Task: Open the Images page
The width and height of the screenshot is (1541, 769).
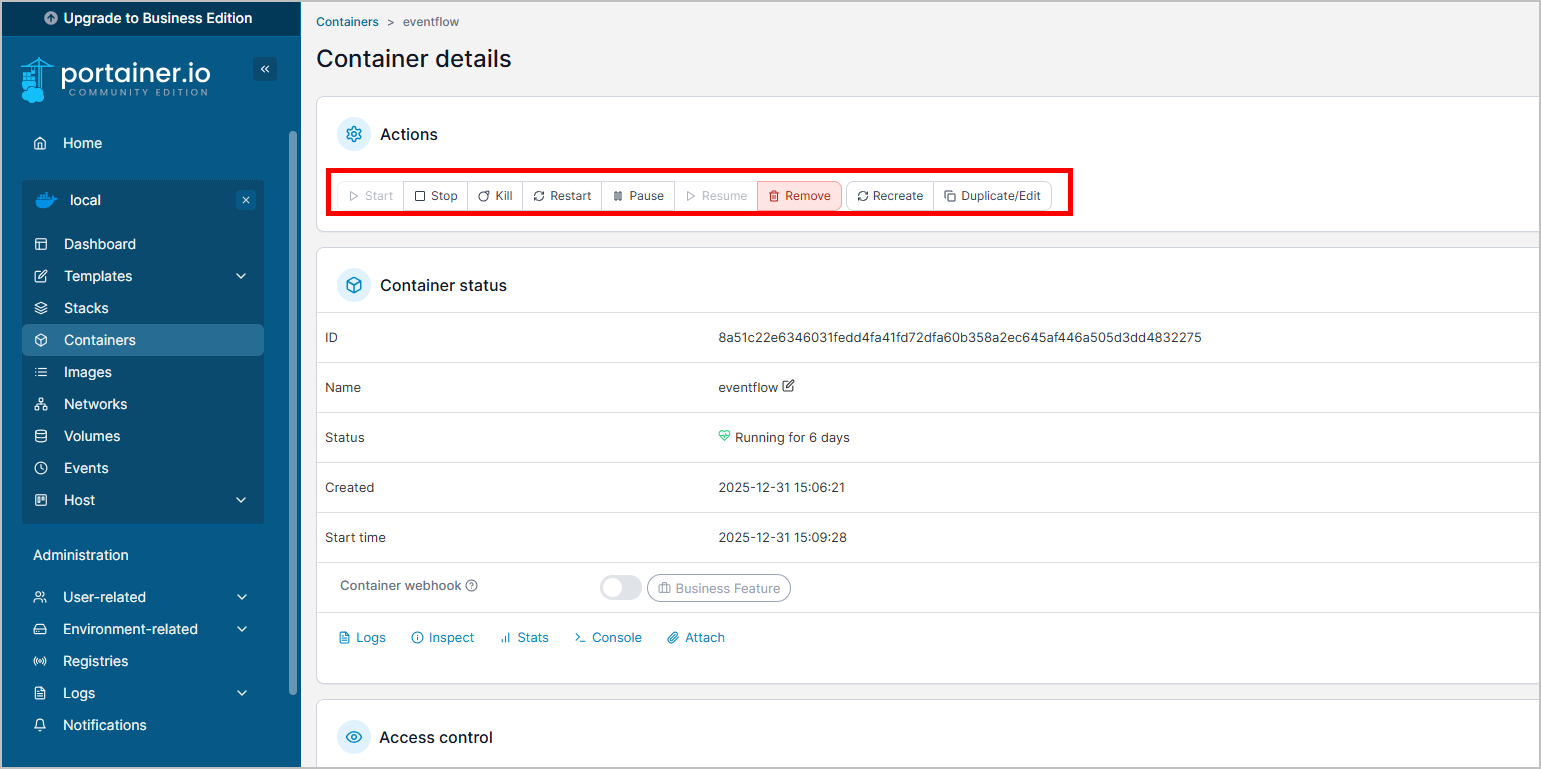Action: (x=88, y=372)
